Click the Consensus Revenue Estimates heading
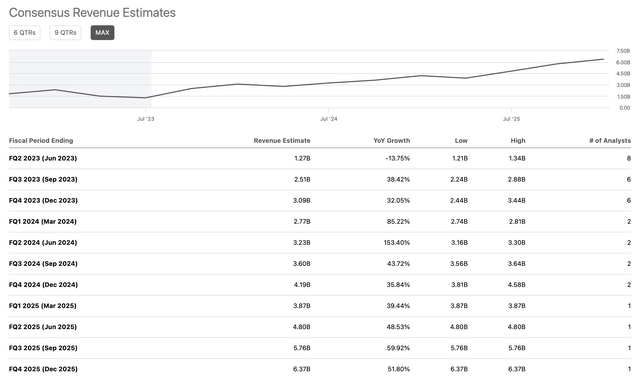This screenshot has height=381, width=640. tap(92, 13)
